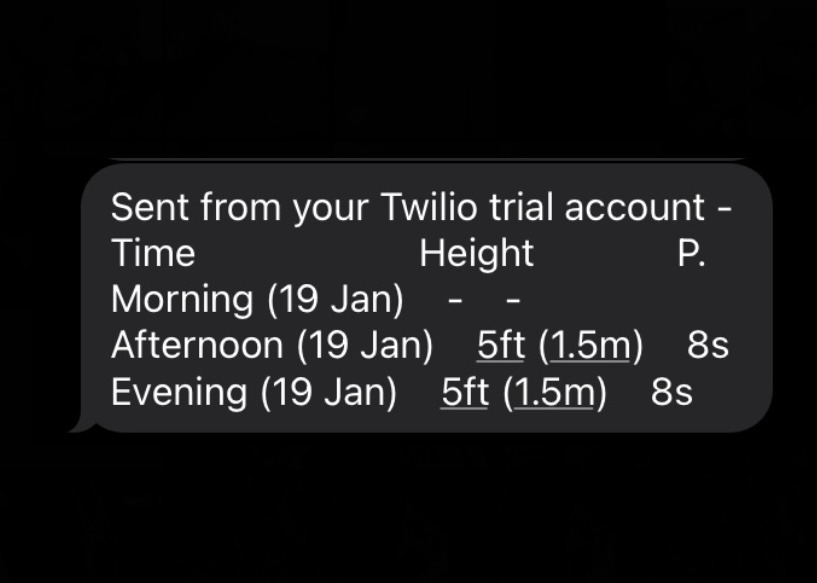The width and height of the screenshot is (817, 583).
Task: Click the word Sent starting the message
Action: (x=150, y=207)
